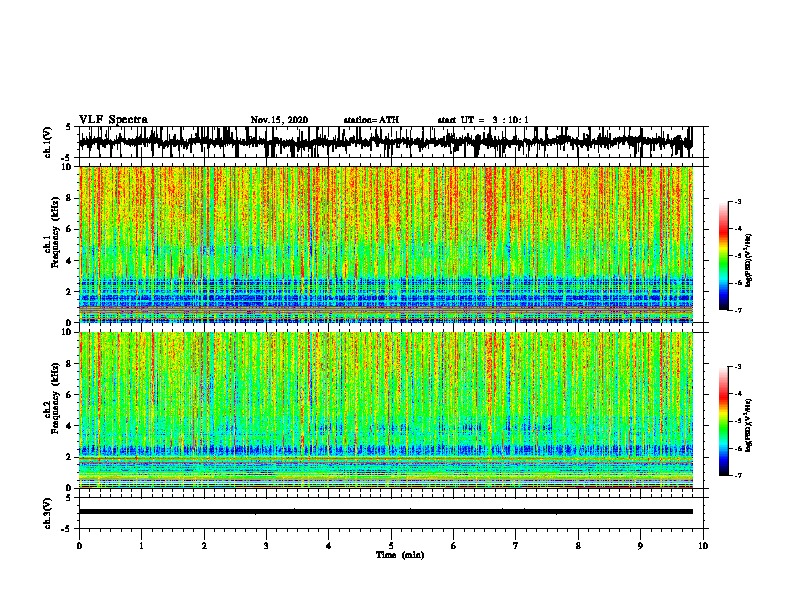Click the ch.2 frequency tick '8'
The image size is (792, 612).
coord(69,364)
